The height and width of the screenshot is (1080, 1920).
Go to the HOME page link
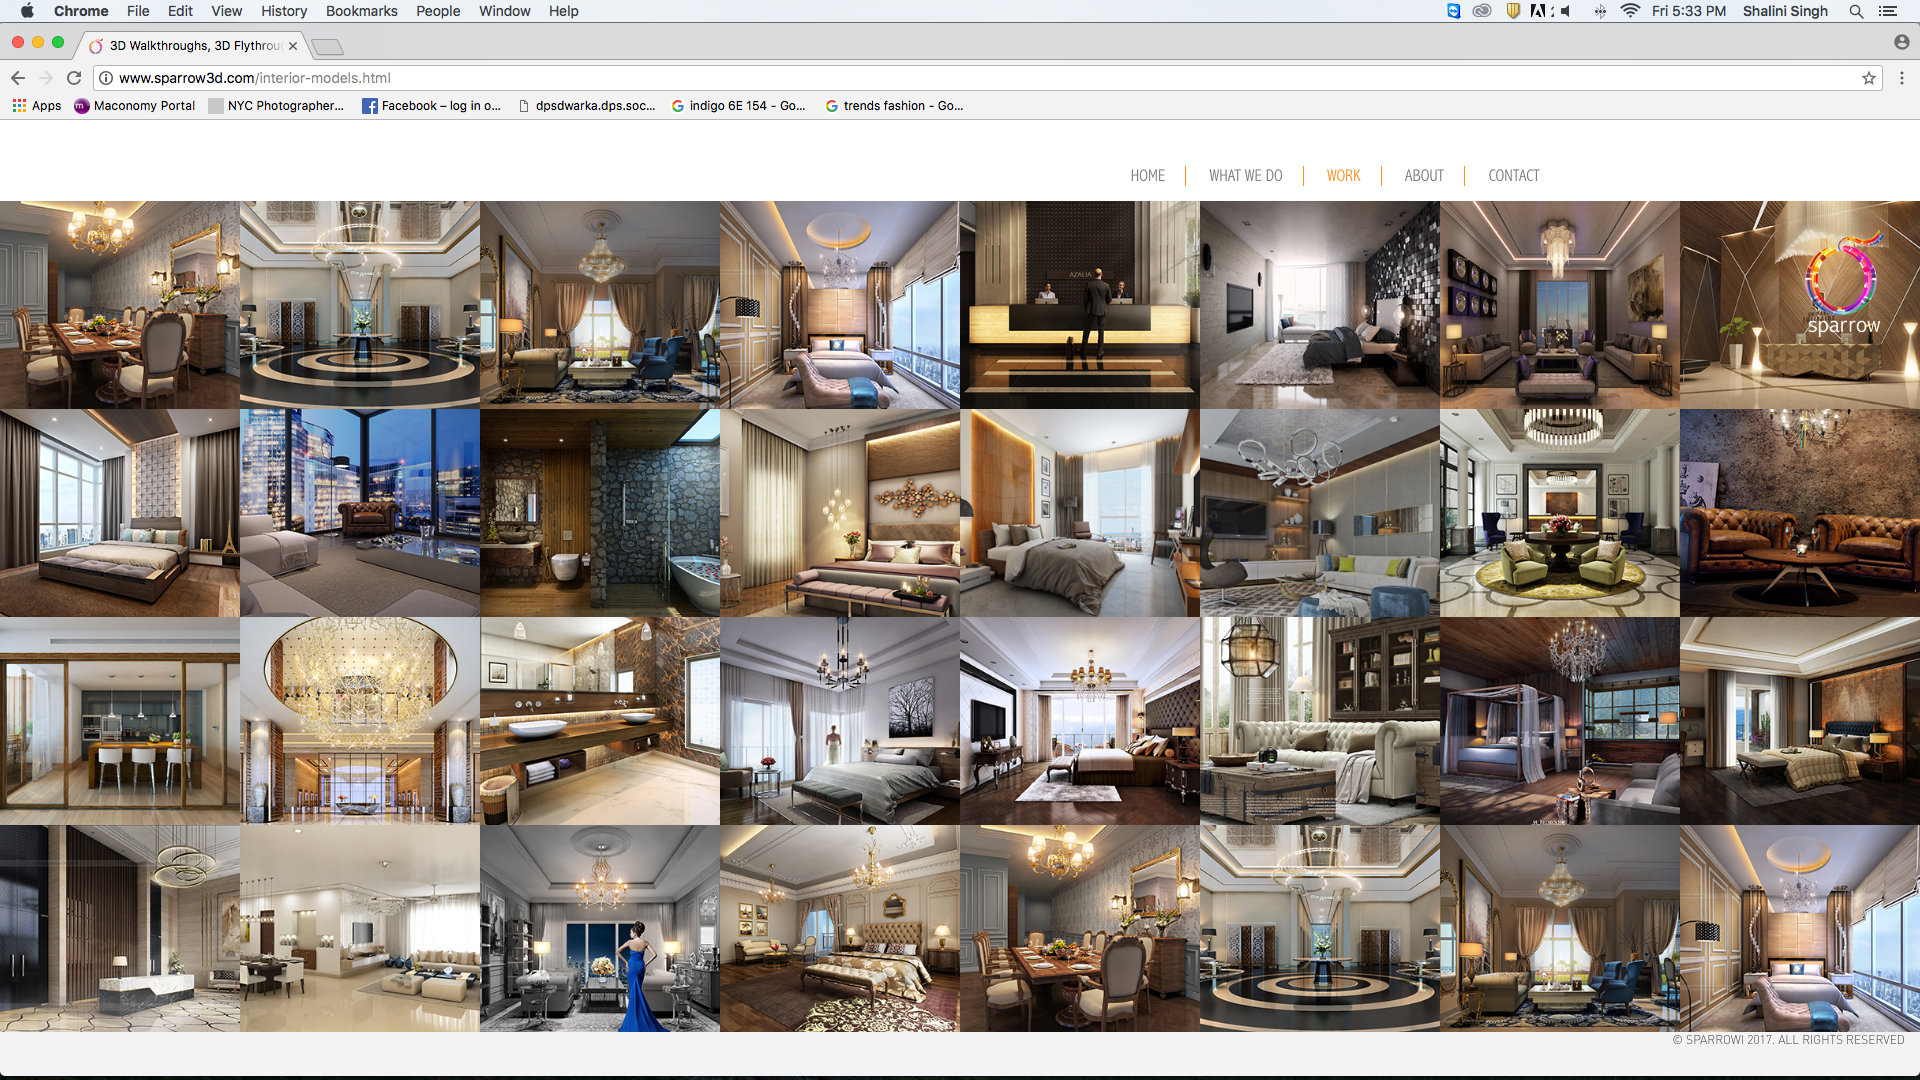pos(1147,176)
